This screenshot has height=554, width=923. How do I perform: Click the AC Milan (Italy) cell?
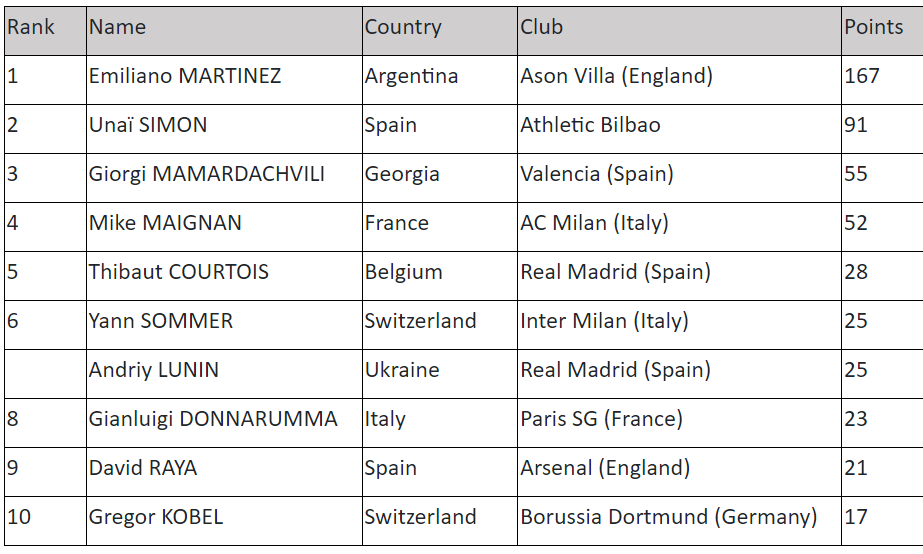(x=594, y=224)
